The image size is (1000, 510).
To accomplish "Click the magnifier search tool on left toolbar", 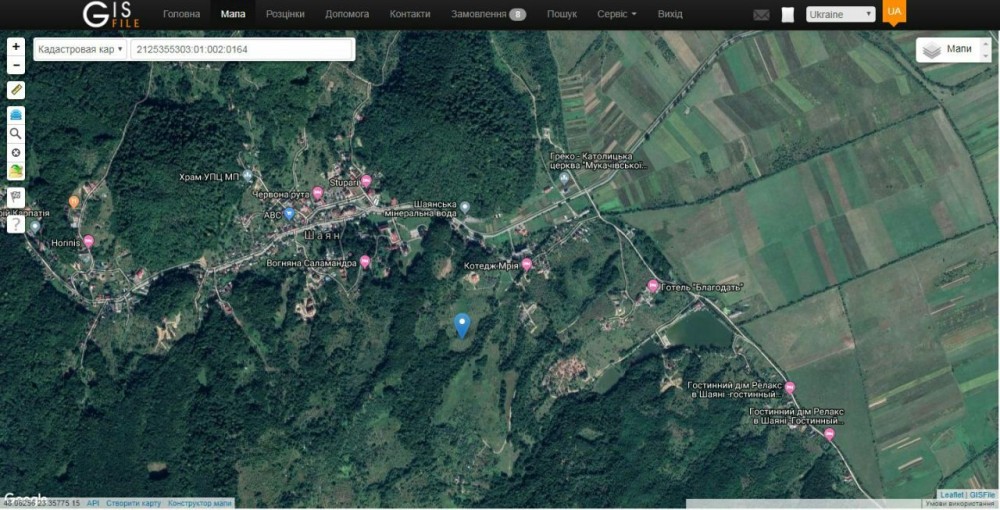I will 16,134.
